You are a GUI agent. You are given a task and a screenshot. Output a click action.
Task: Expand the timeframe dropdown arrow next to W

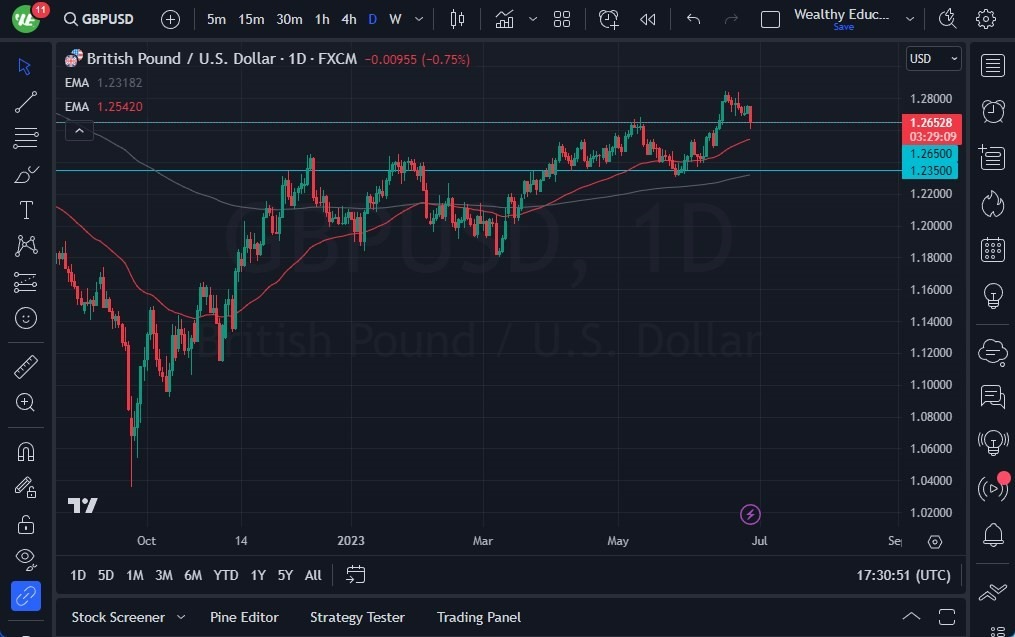(x=418, y=18)
